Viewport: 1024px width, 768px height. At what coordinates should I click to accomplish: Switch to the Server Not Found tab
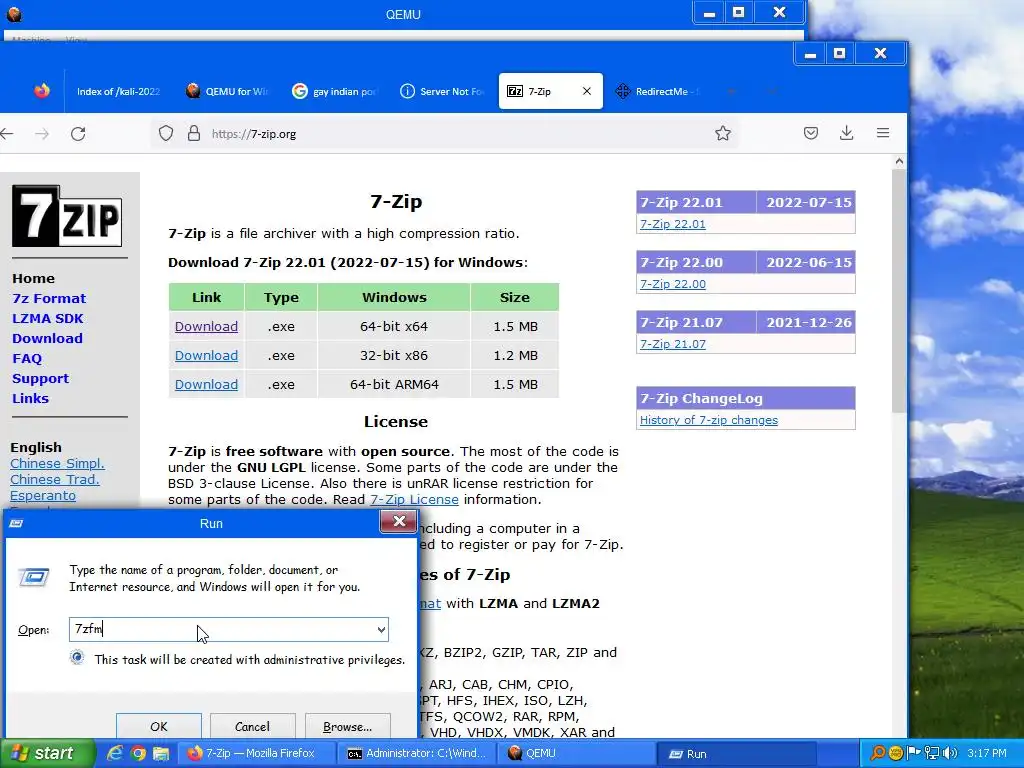click(442, 91)
